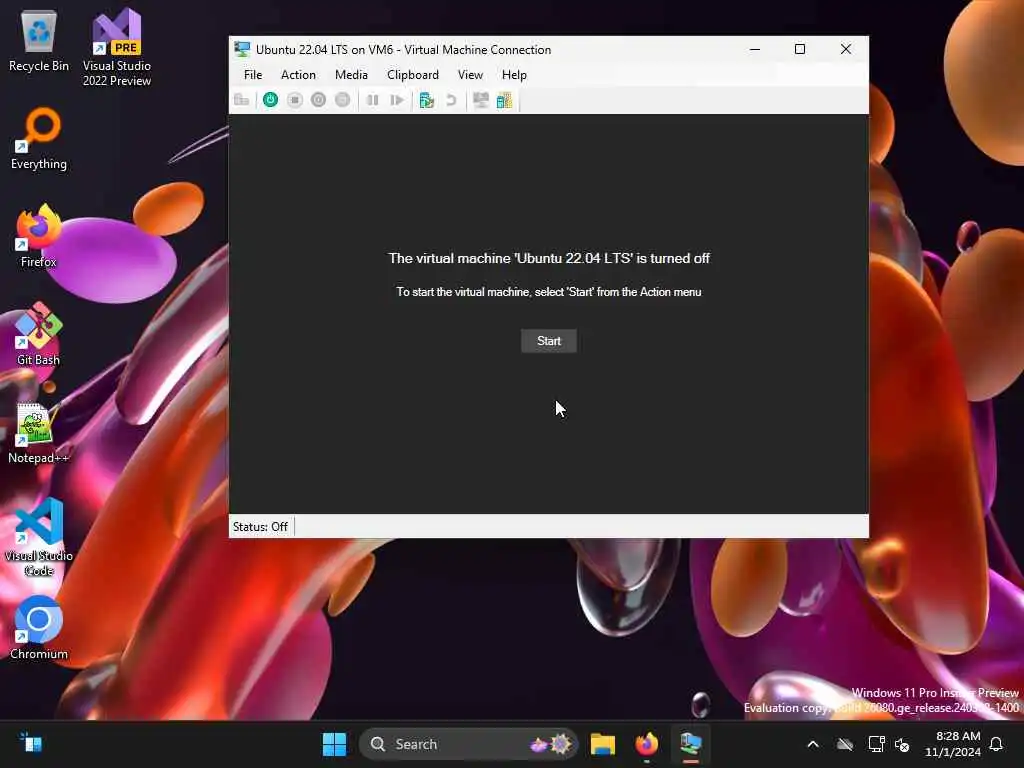Open the Action menu
Viewport: 1024px width, 768px height.
point(298,74)
